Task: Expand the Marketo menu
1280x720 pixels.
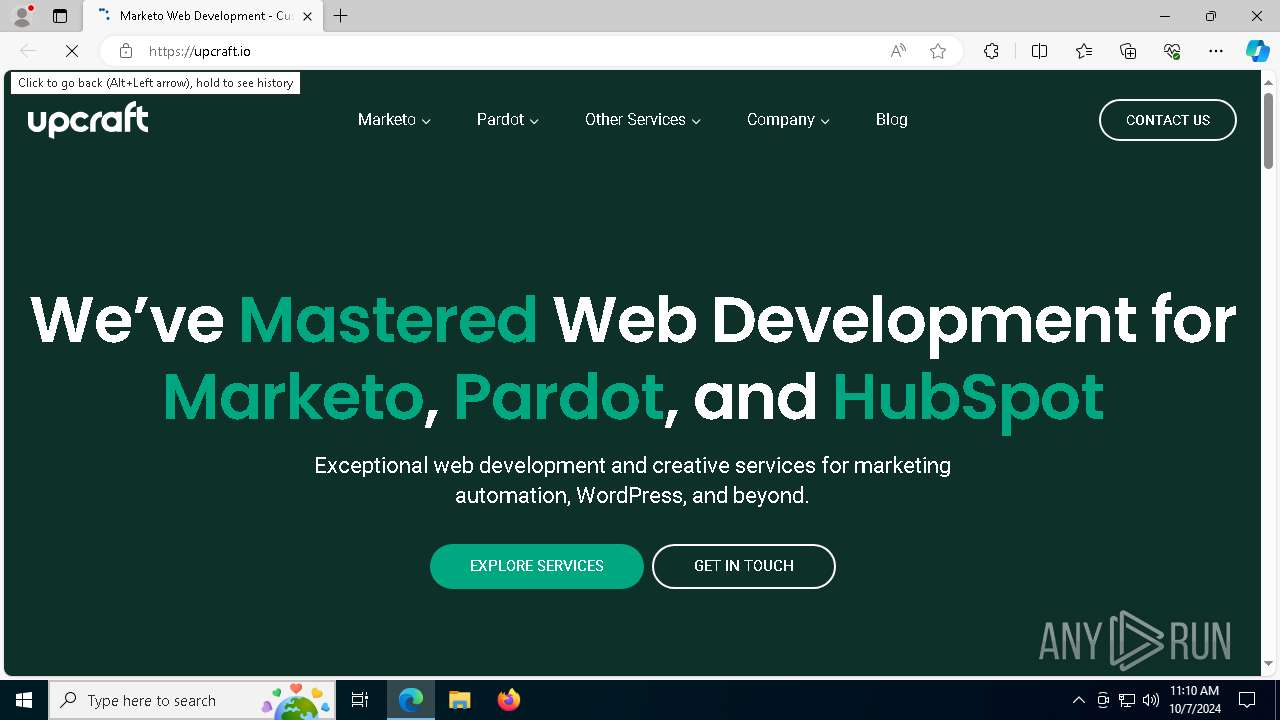Action: tap(394, 120)
